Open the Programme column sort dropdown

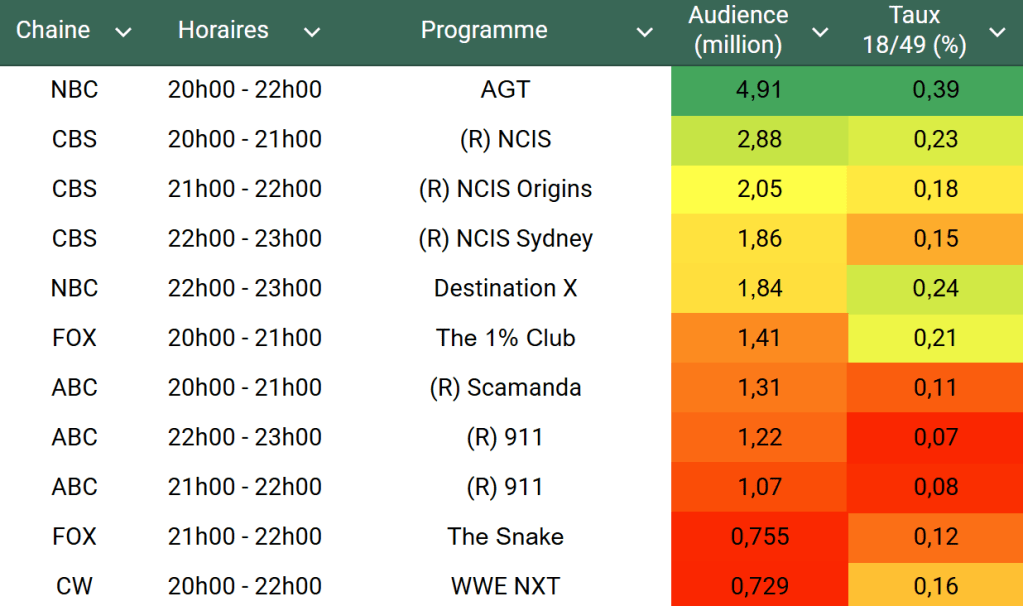coord(645,32)
